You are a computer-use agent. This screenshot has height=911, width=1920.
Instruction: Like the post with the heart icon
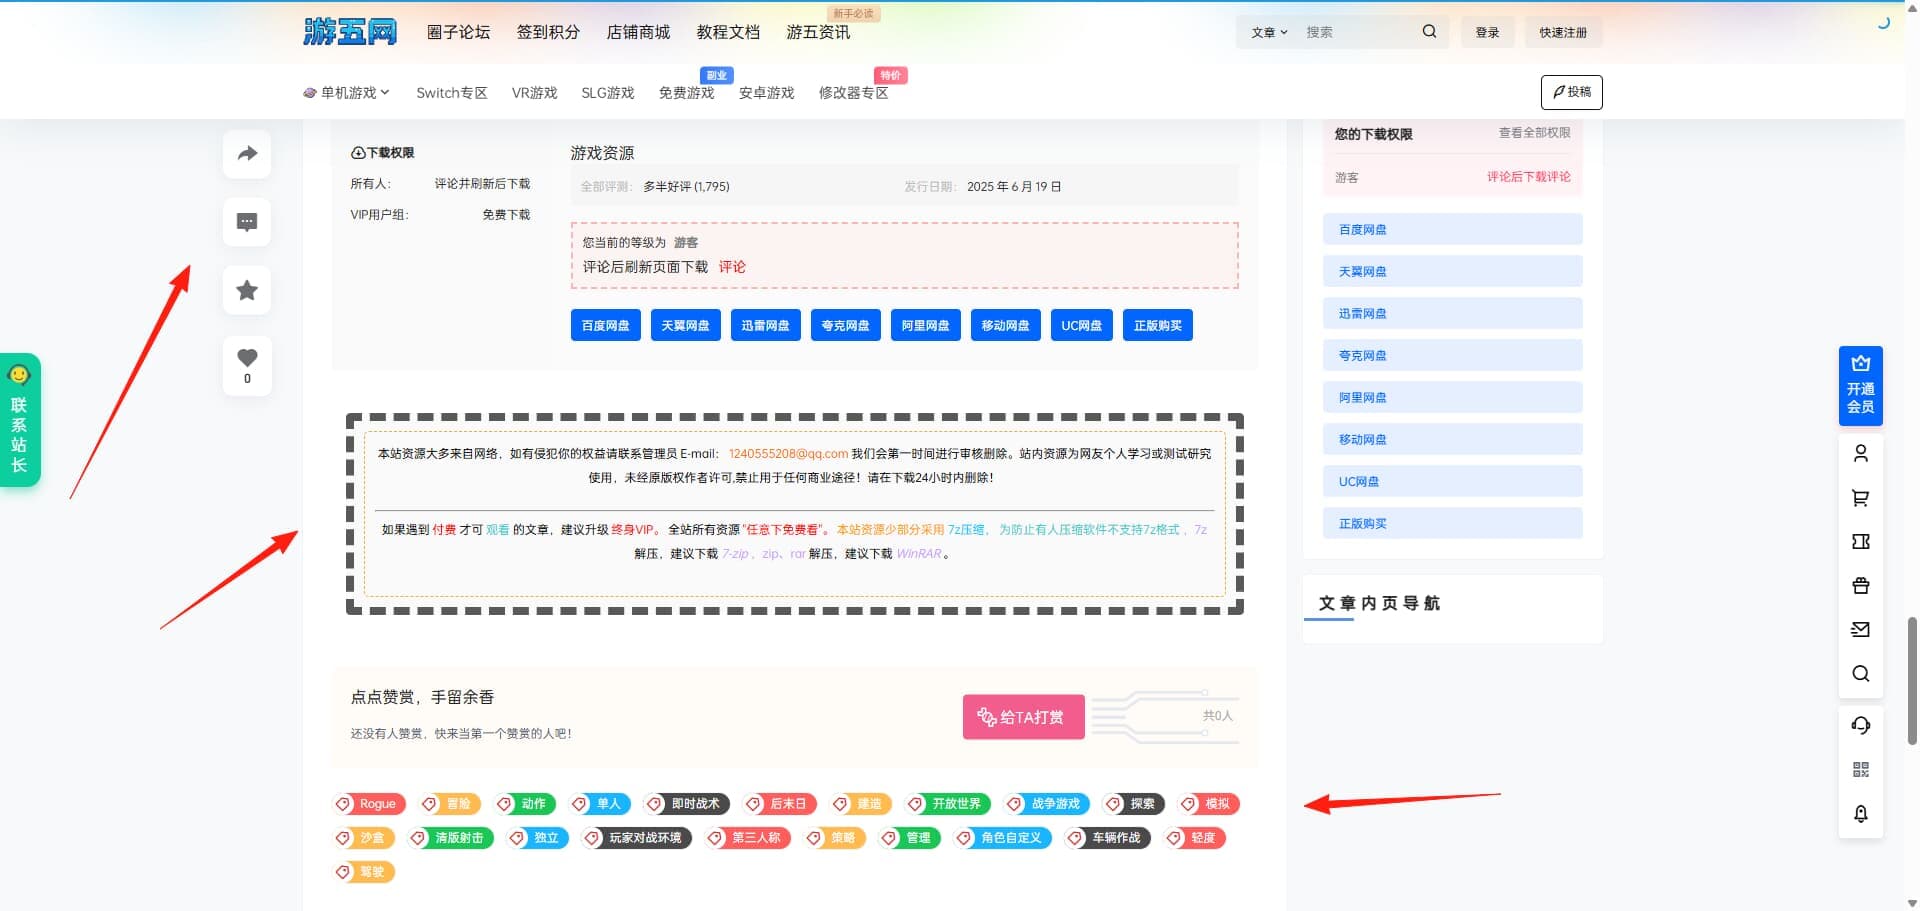pos(247,365)
